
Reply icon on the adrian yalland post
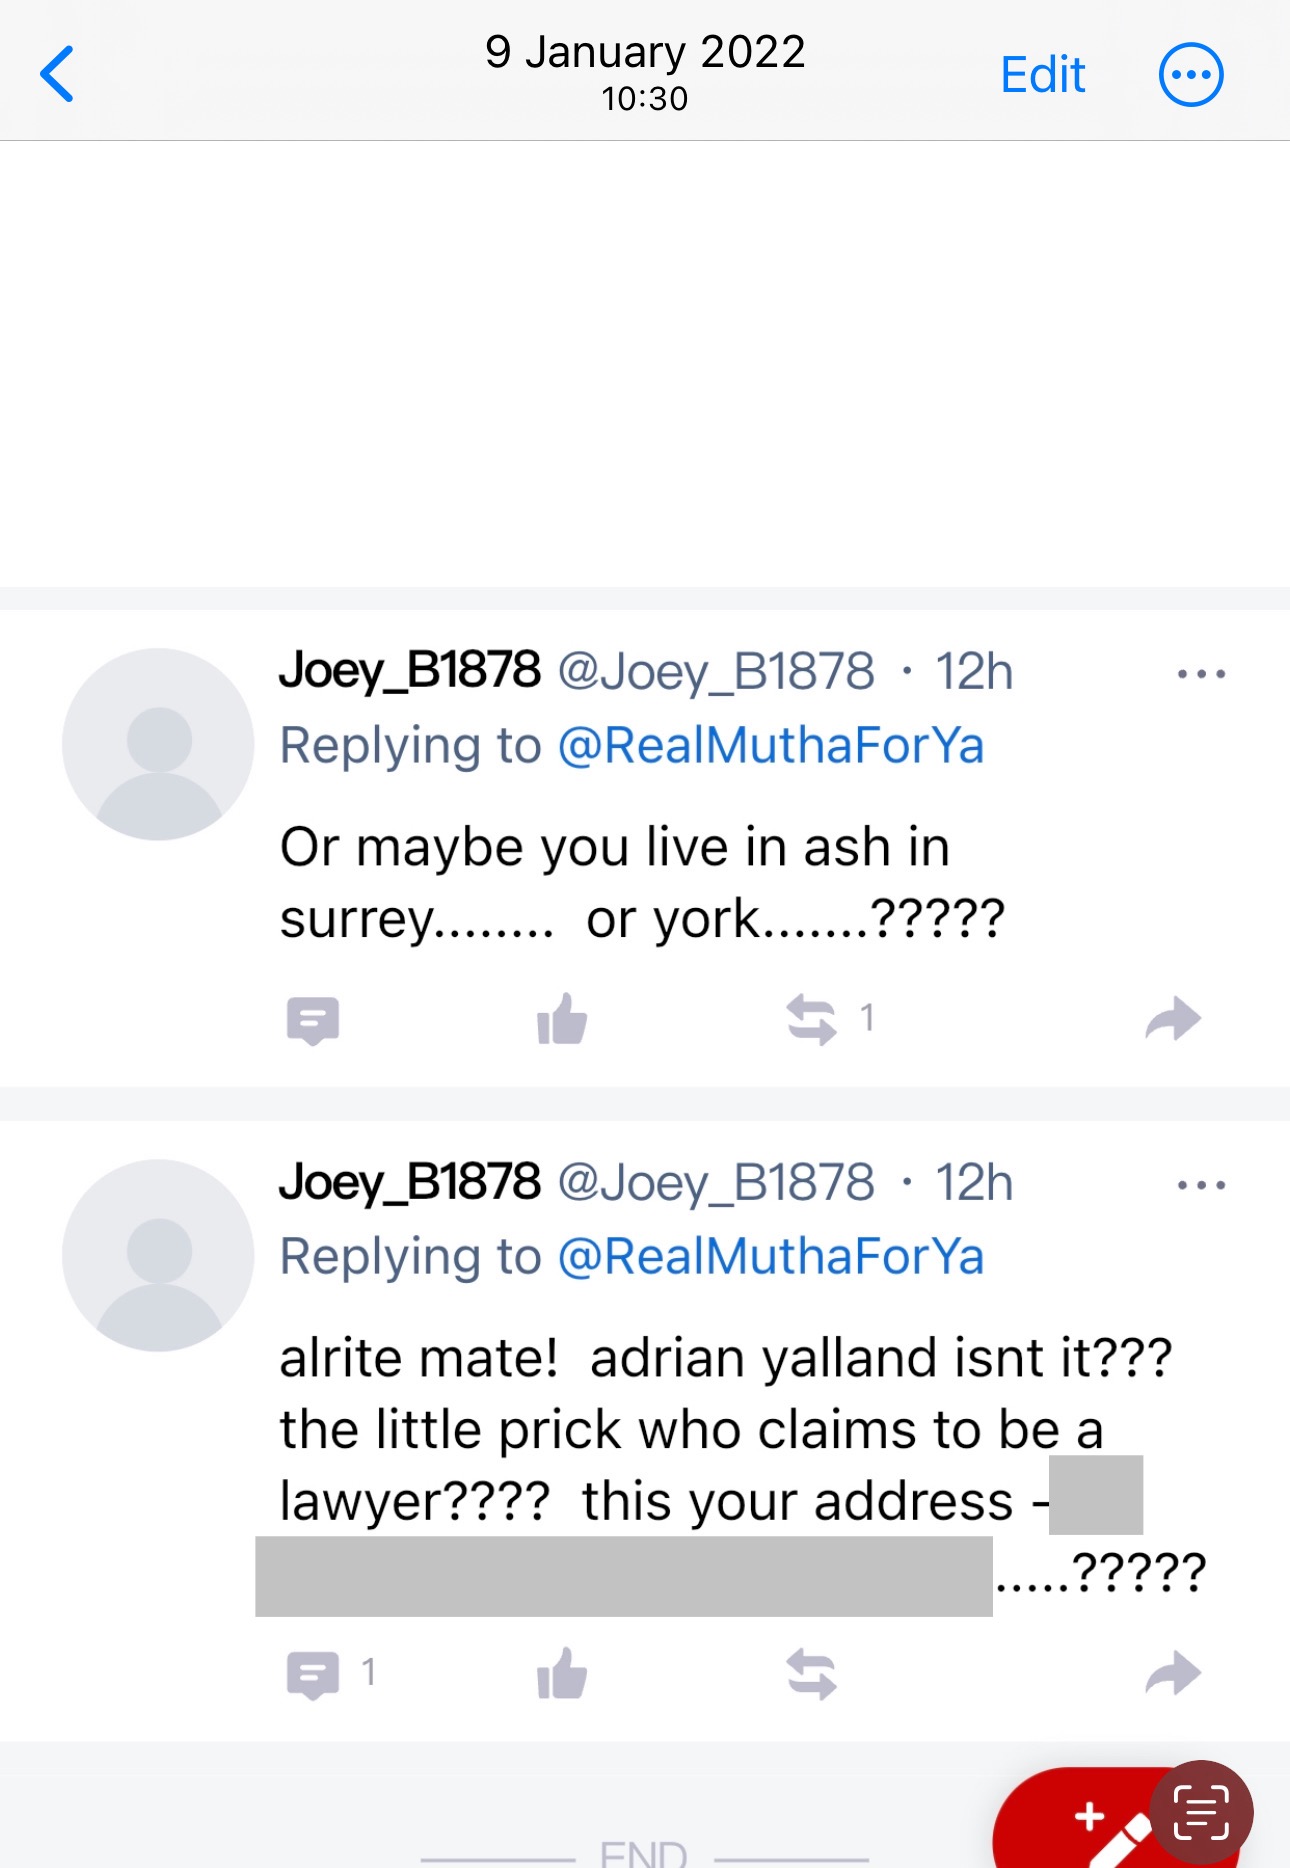[x=313, y=1674]
